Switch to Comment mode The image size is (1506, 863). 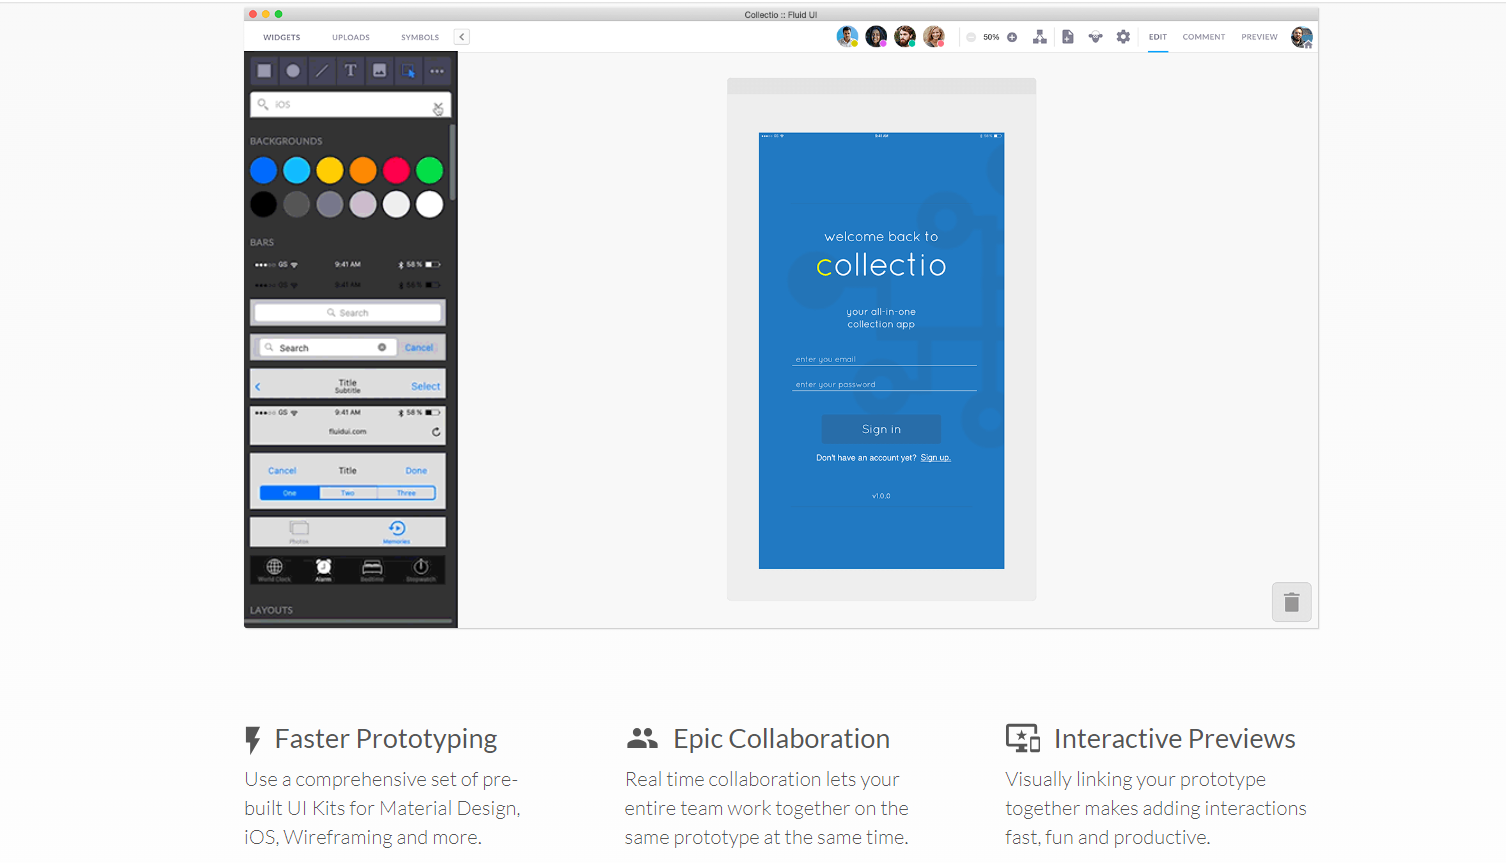pyautogui.click(x=1204, y=37)
